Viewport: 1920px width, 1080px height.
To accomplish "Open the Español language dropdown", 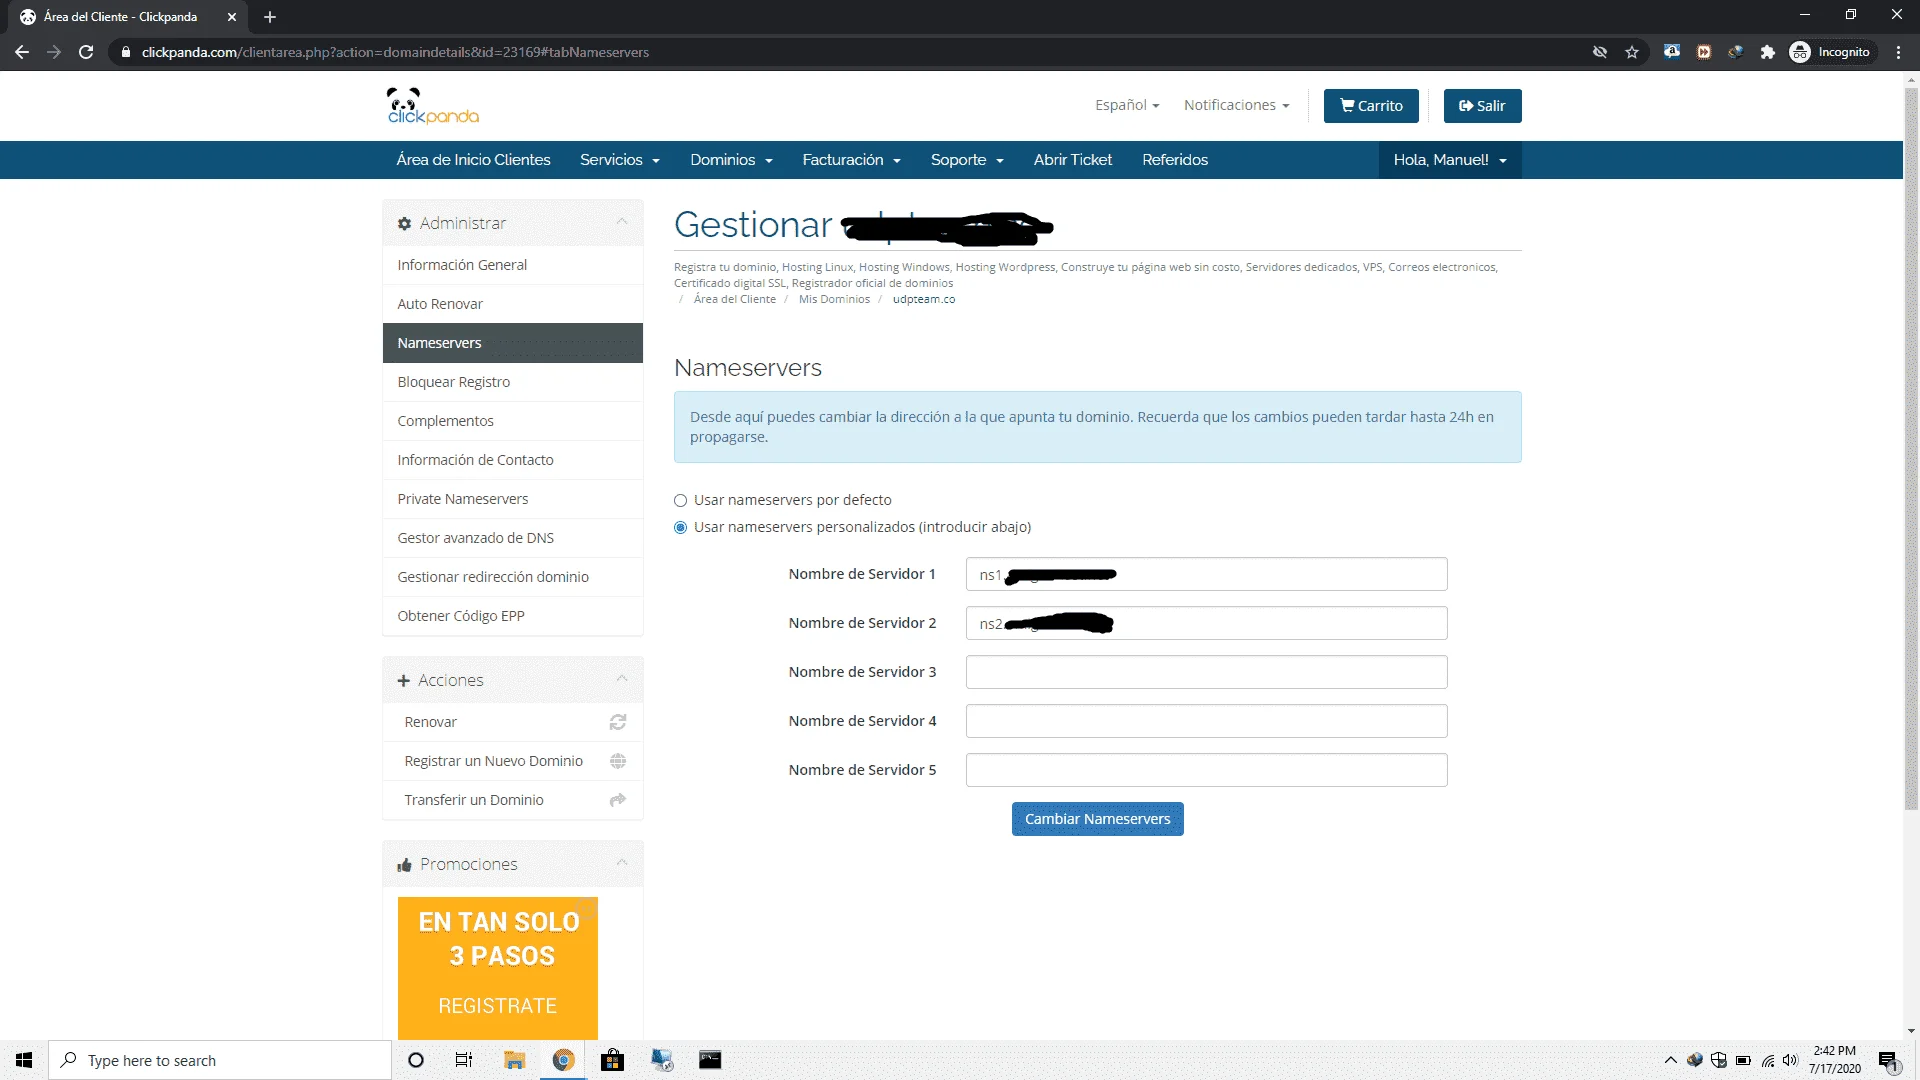I will (1127, 105).
